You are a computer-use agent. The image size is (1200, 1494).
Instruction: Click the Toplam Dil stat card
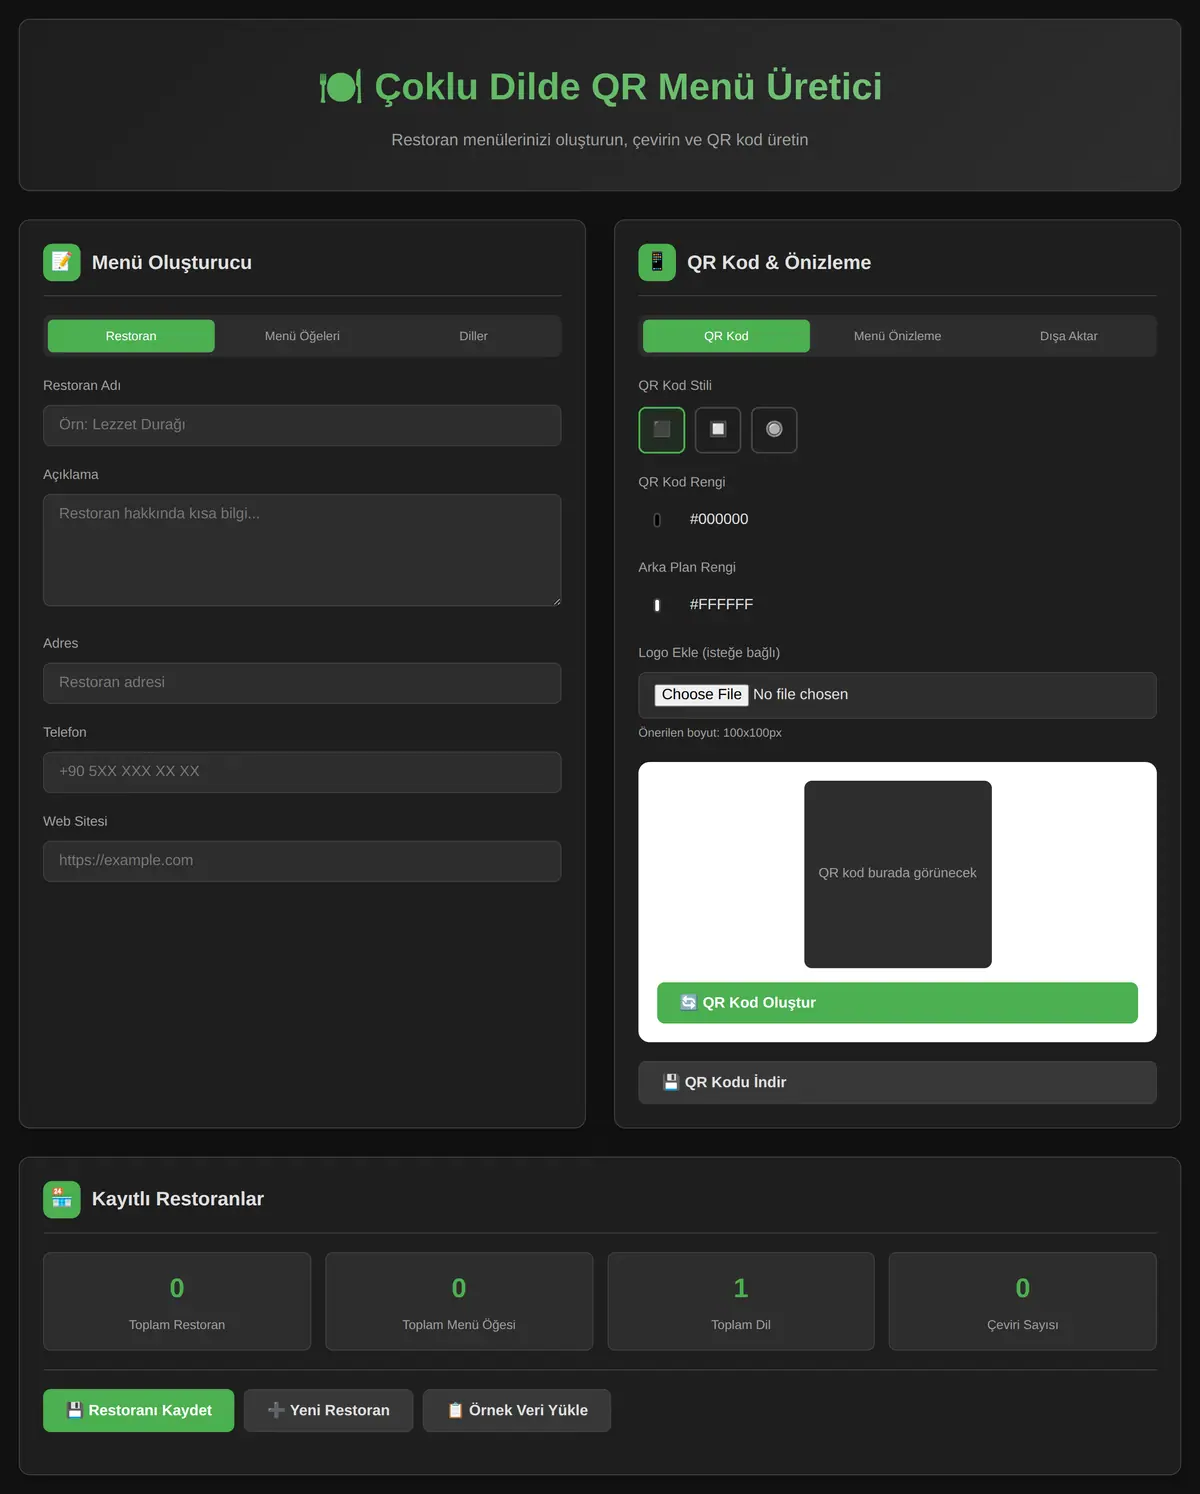click(741, 1302)
